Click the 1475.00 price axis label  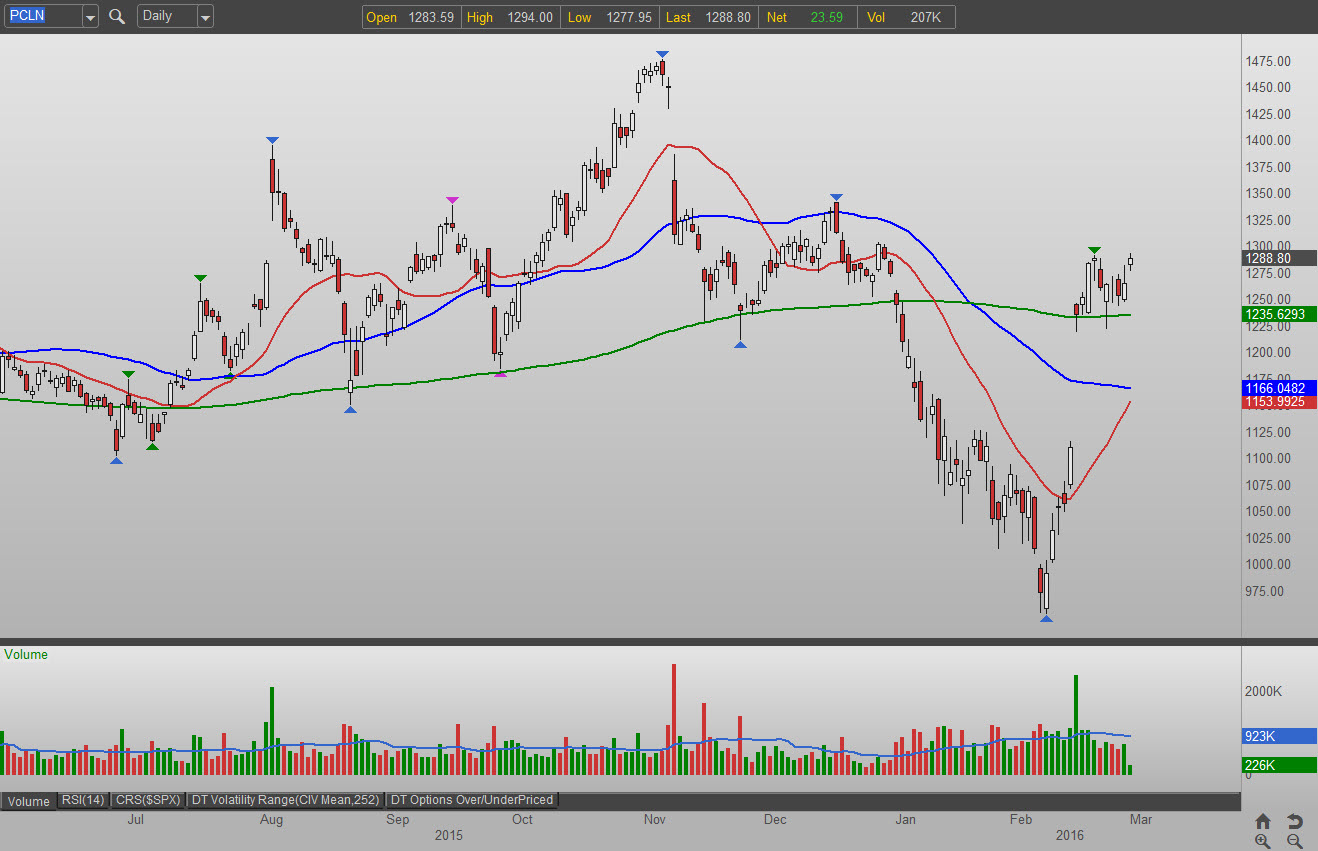coord(1267,61)
